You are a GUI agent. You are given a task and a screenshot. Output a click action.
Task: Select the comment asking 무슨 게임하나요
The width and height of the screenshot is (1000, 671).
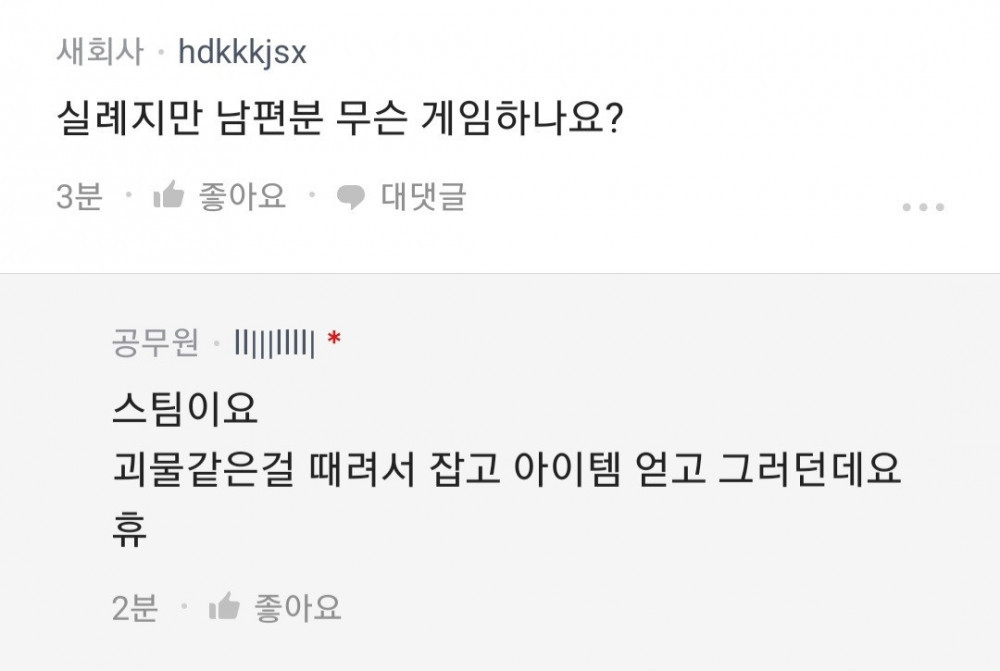341,122
